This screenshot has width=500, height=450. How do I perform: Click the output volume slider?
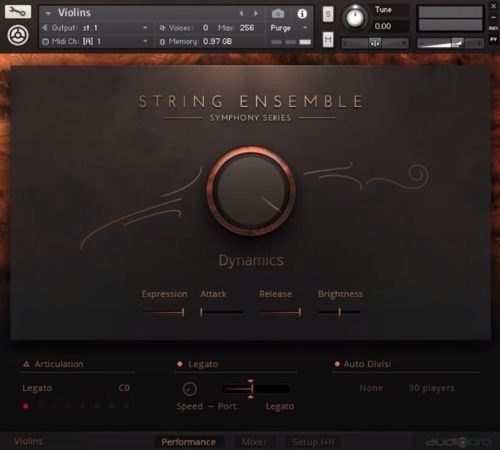(450, 43)
